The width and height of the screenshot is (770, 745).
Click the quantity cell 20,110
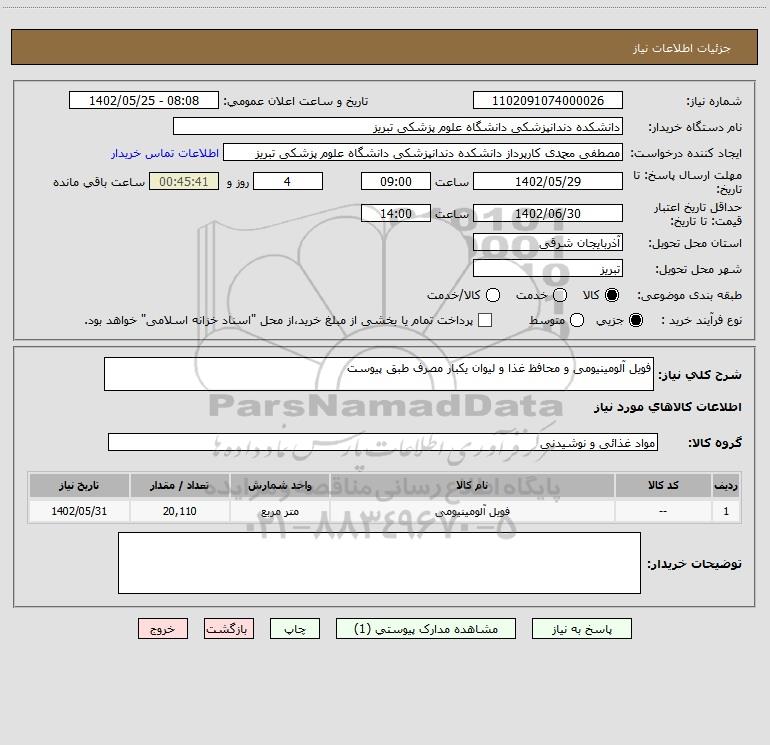point(179,511)
